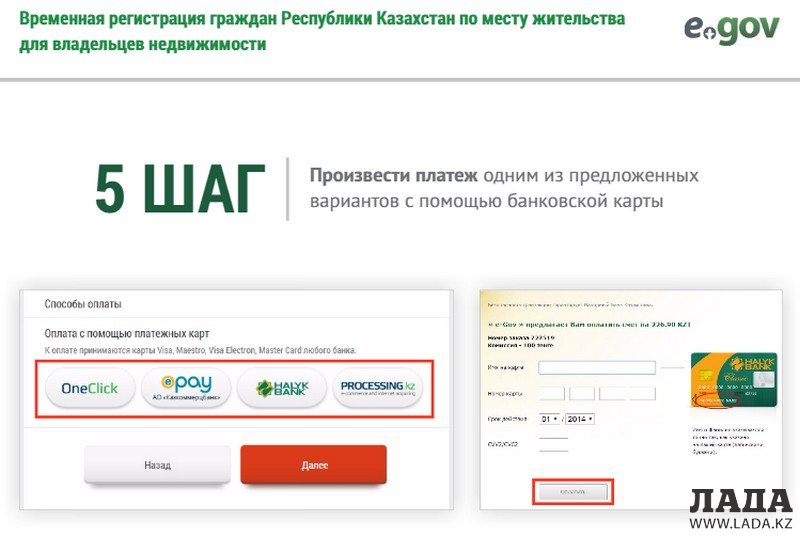Click the Назад button
800x536 pixels.
pyautogui.click(x=157, y=465)
